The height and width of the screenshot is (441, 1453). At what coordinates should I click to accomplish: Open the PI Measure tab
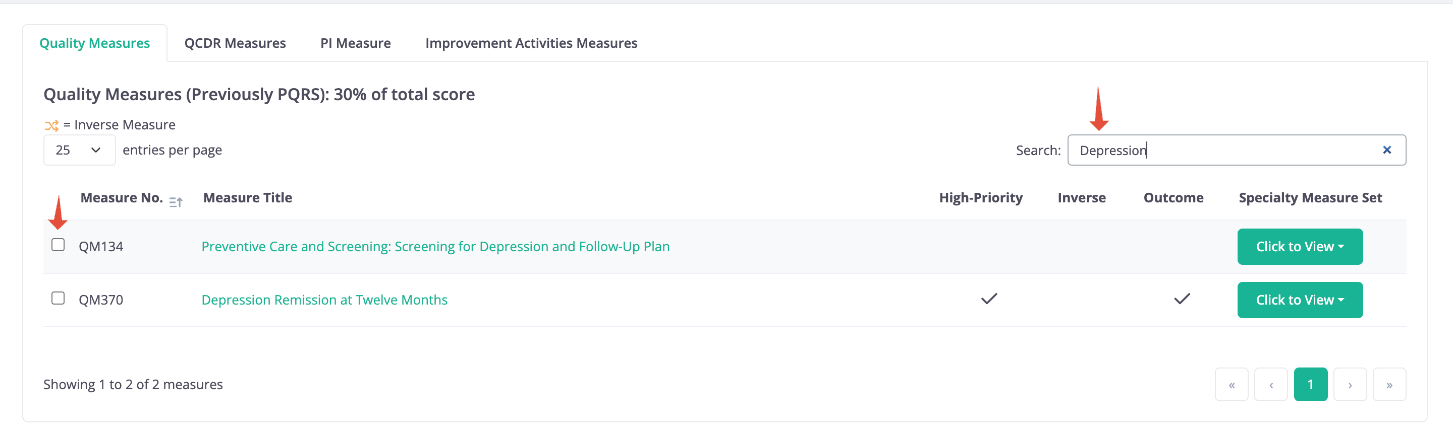click(x=355, y=43)
